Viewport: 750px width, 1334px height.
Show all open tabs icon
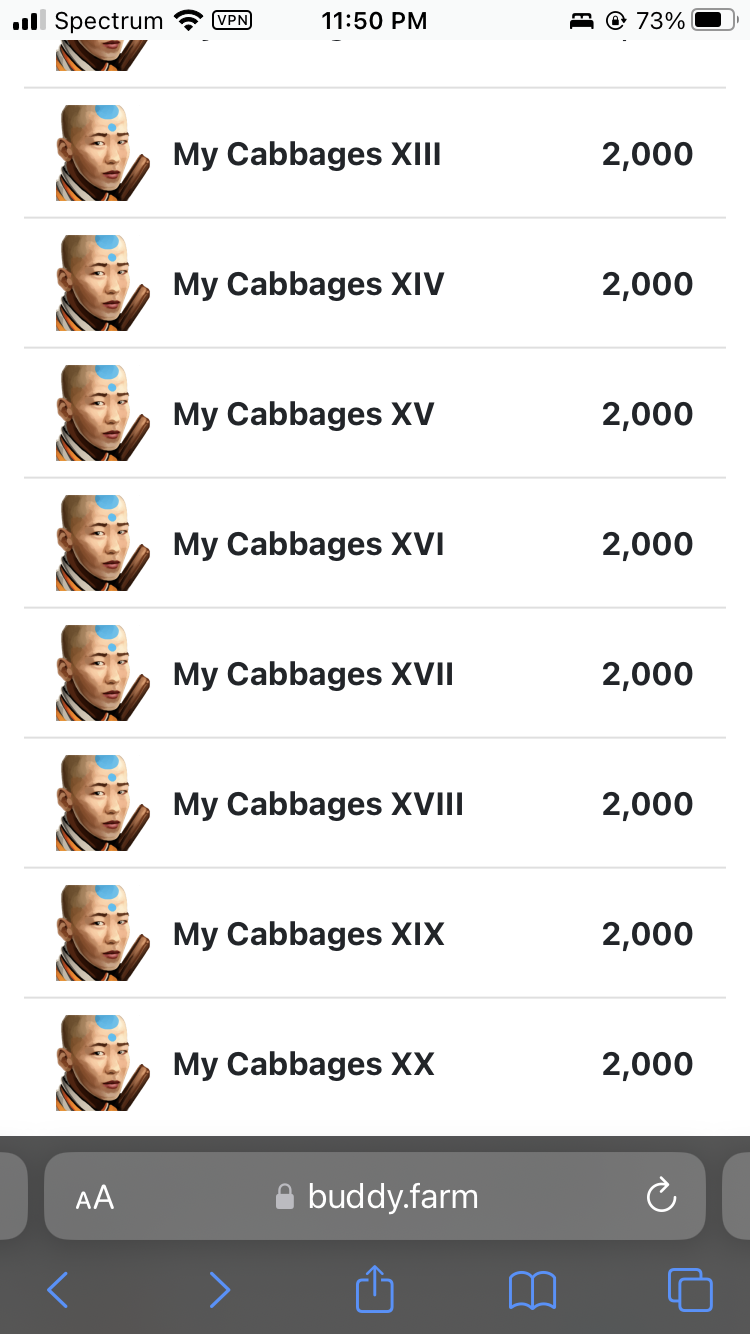coord(690,1289)
